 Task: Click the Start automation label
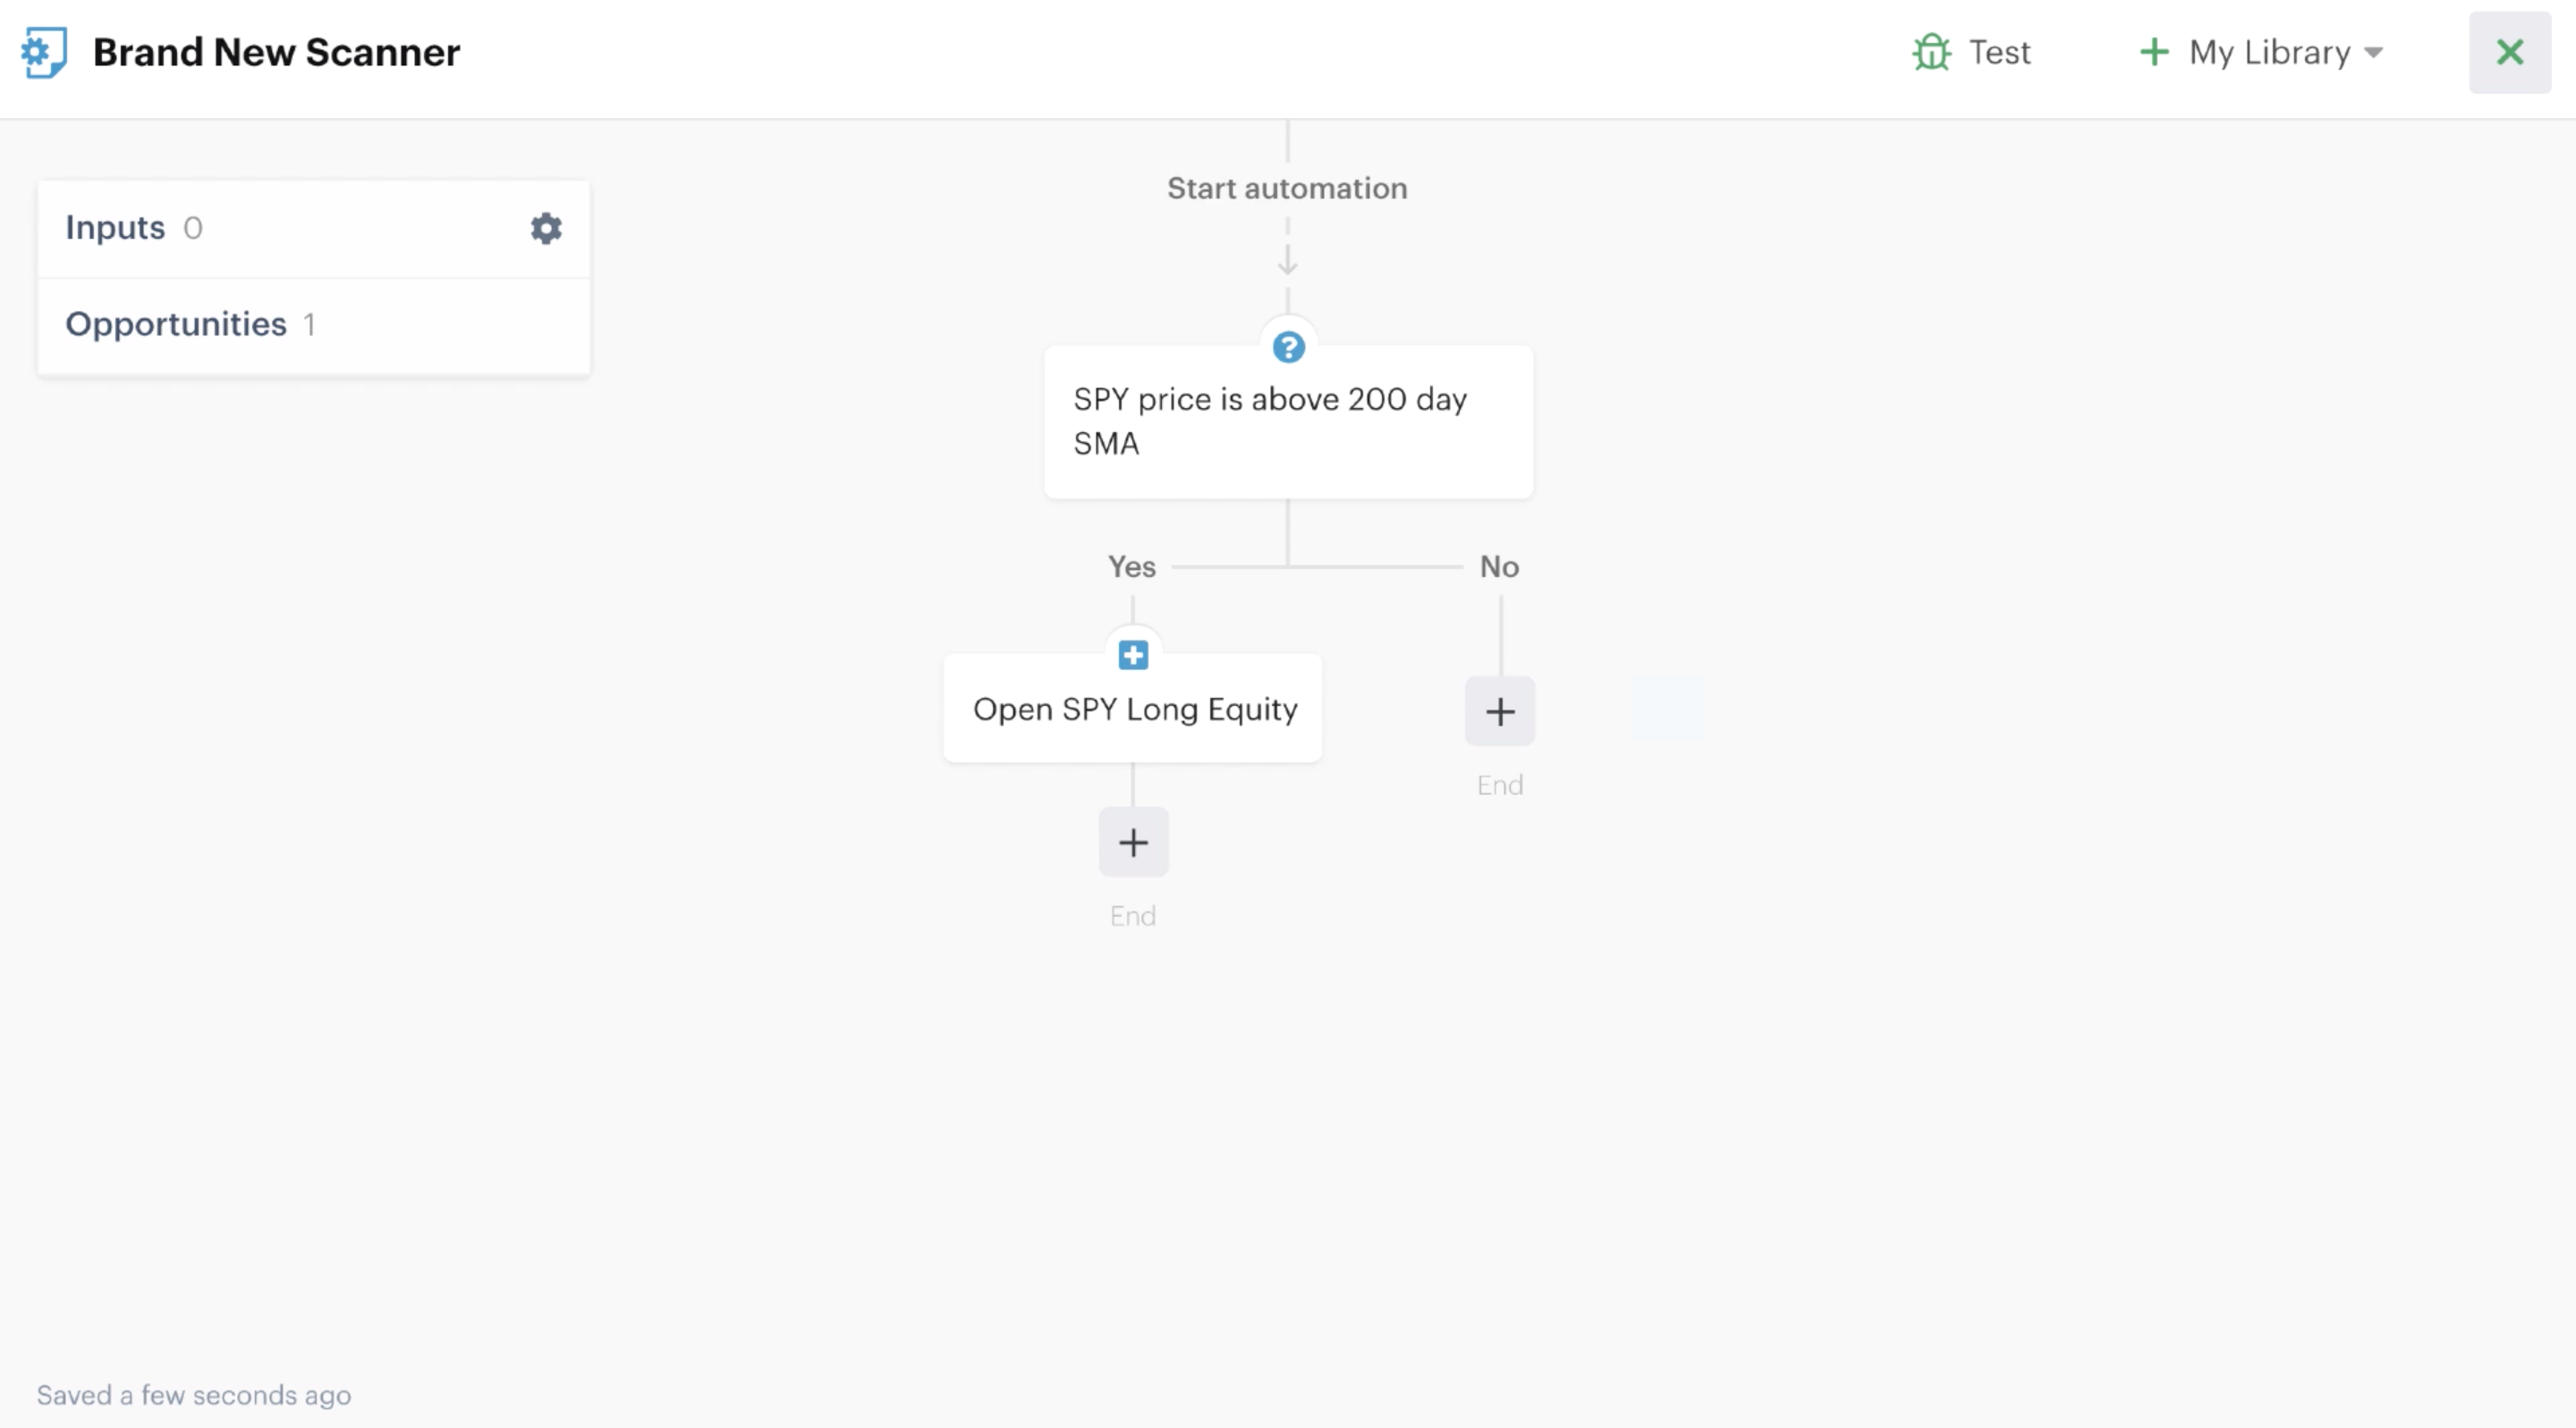1287,188
